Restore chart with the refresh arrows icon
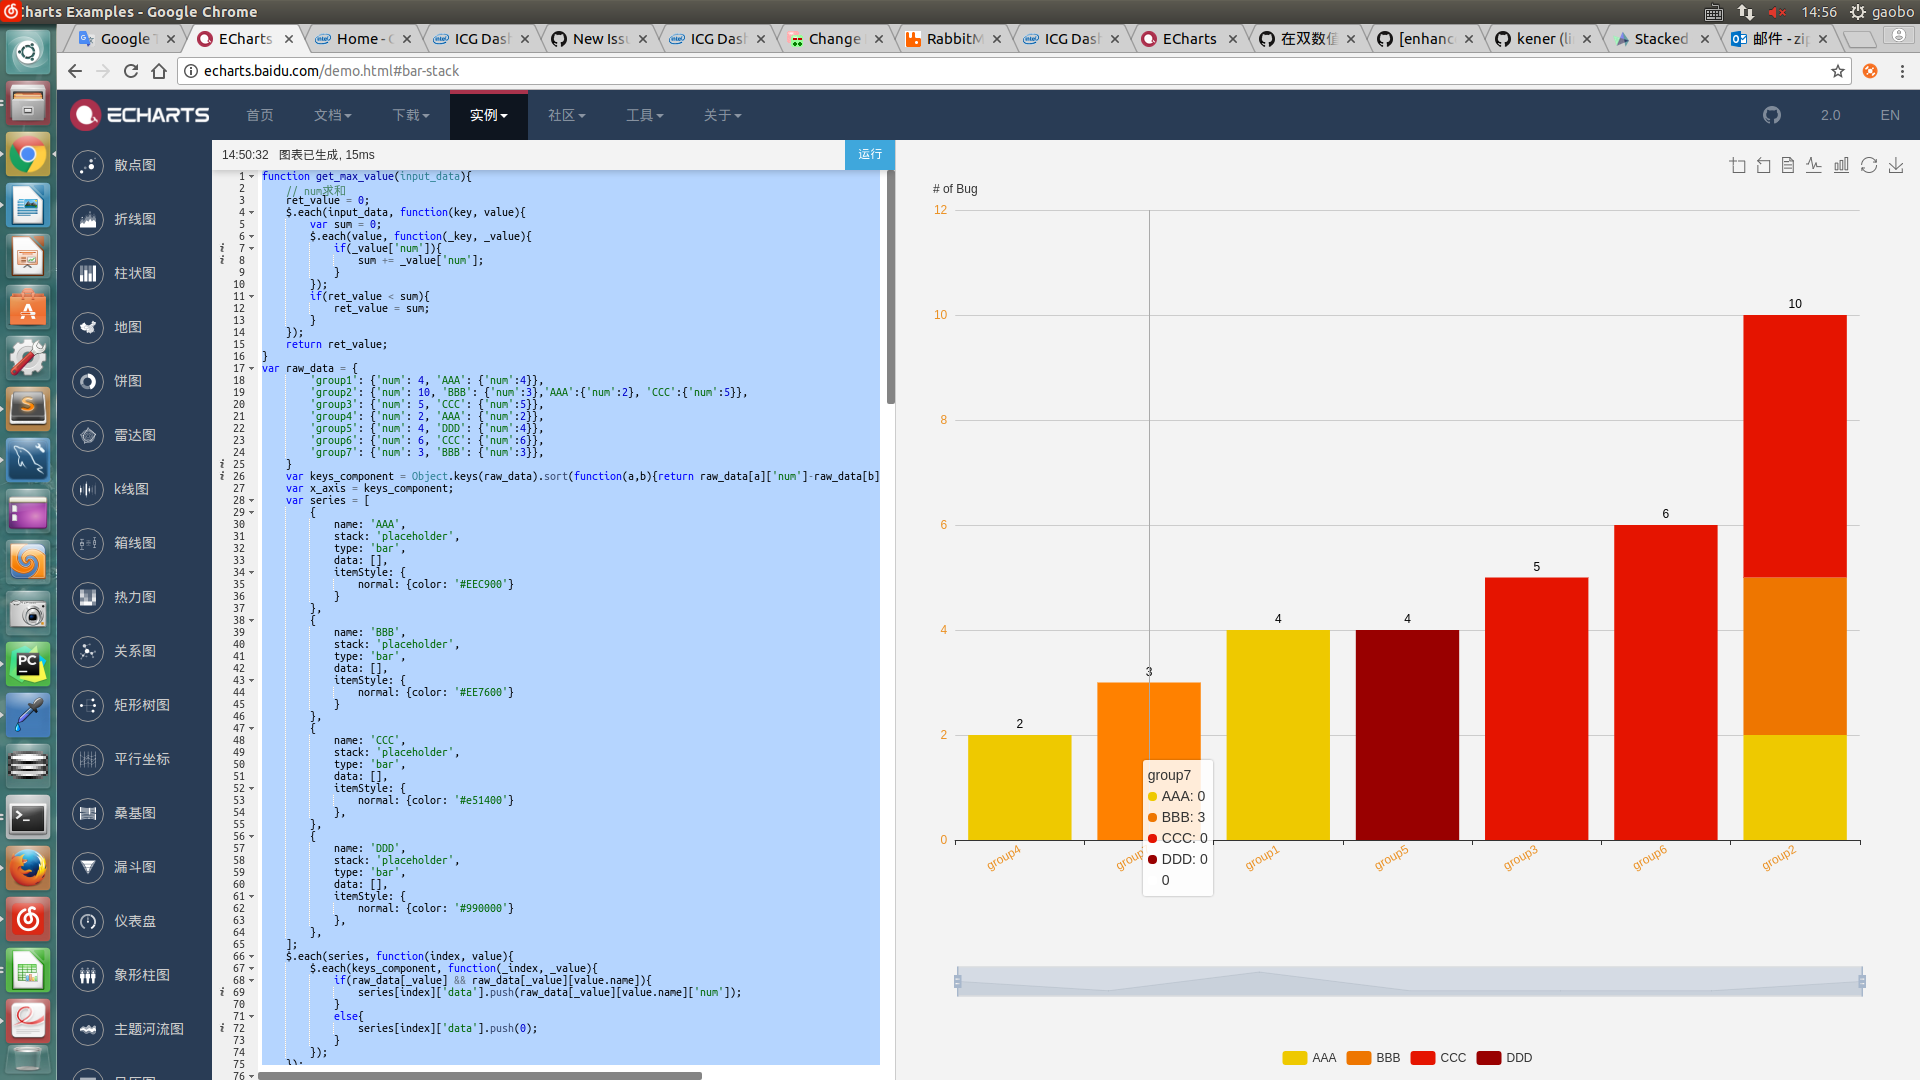1920x1080 pixels. (x=1868, y=165)
